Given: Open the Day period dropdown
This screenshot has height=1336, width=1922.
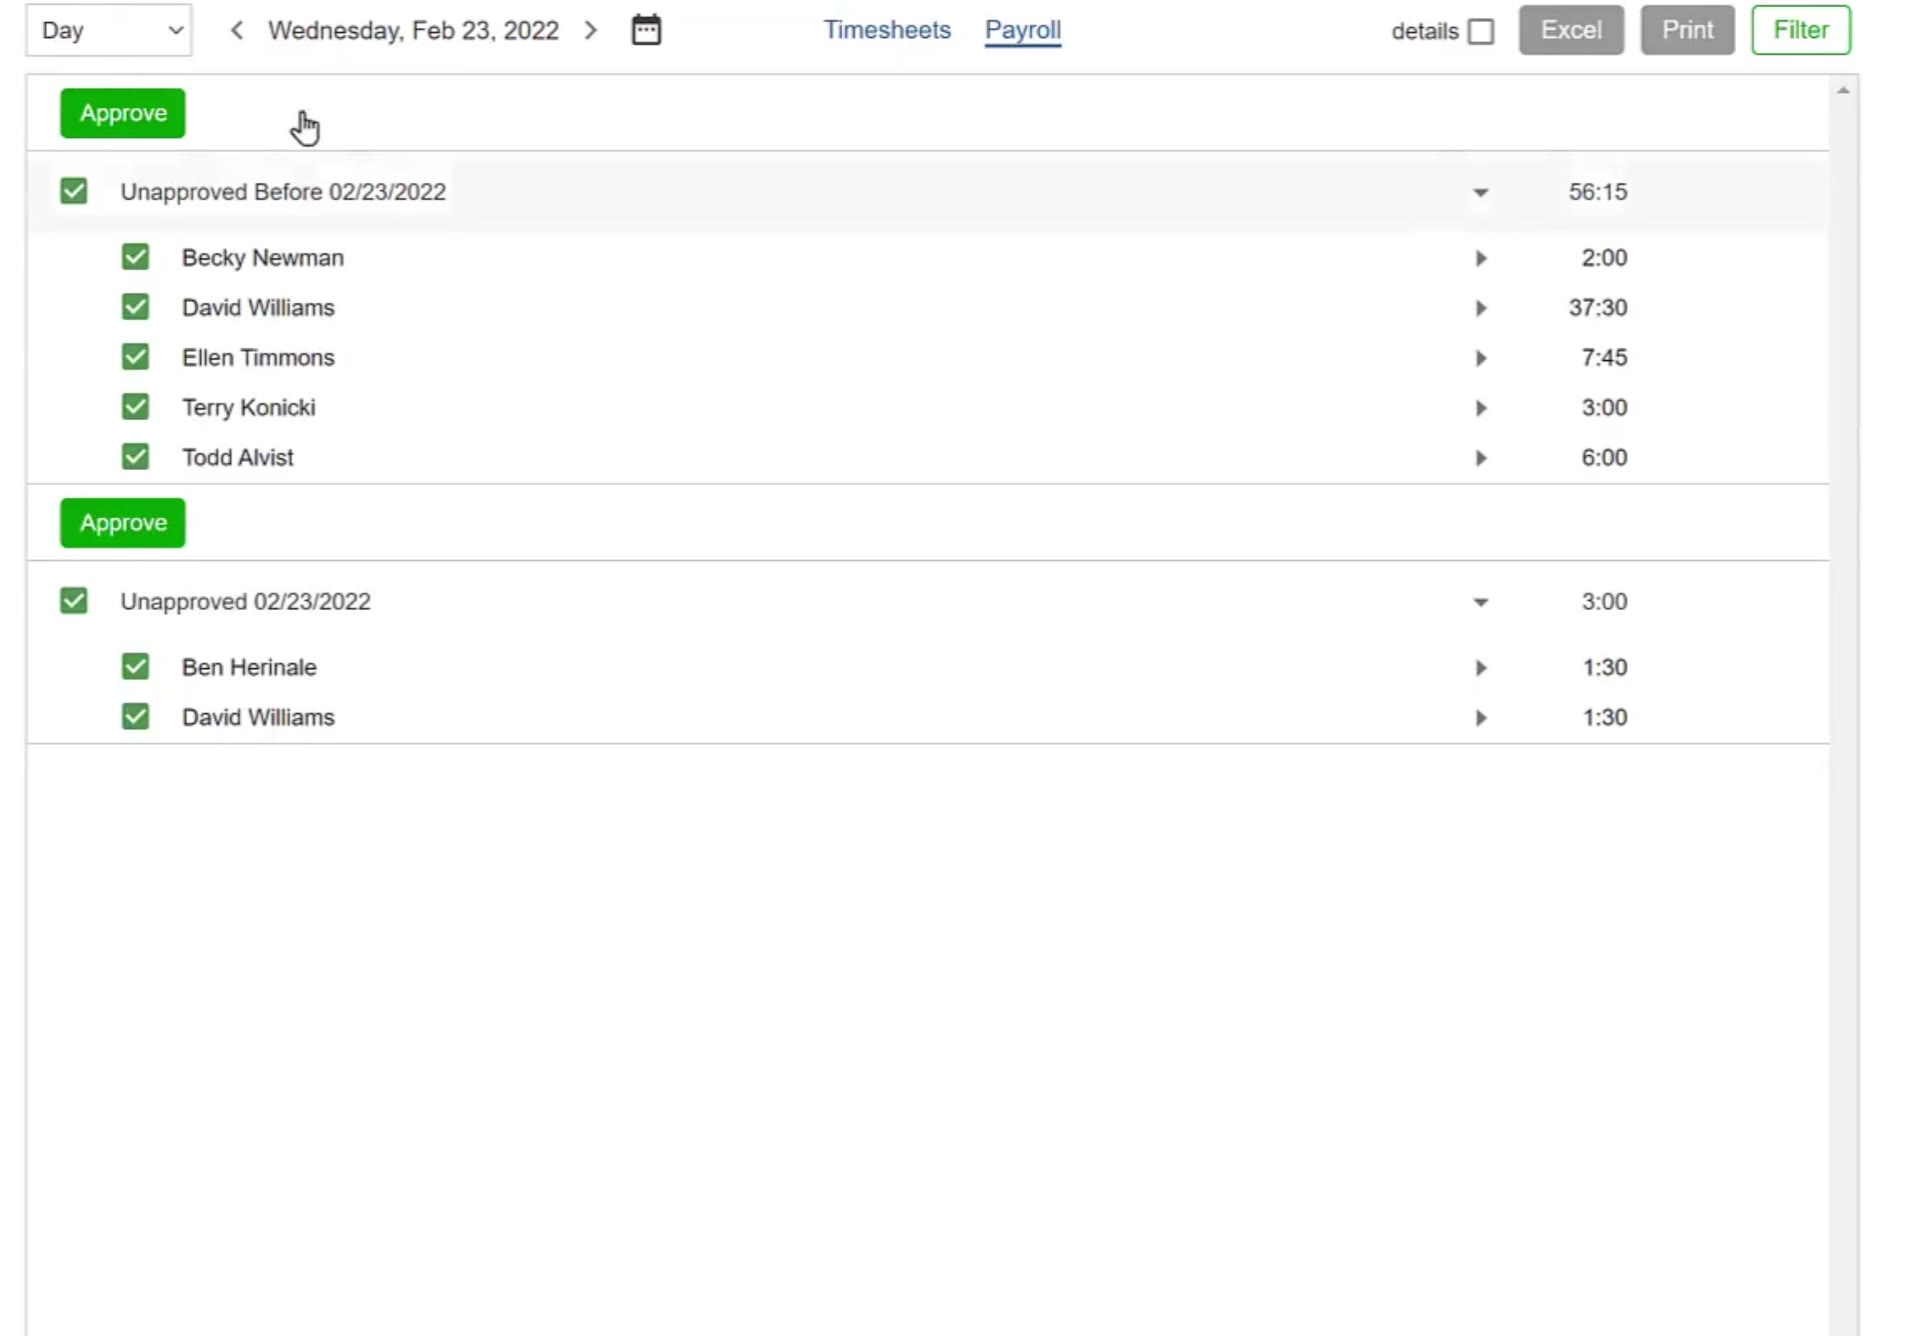Looking at the screenshot, I should click(x=109, y=30).
